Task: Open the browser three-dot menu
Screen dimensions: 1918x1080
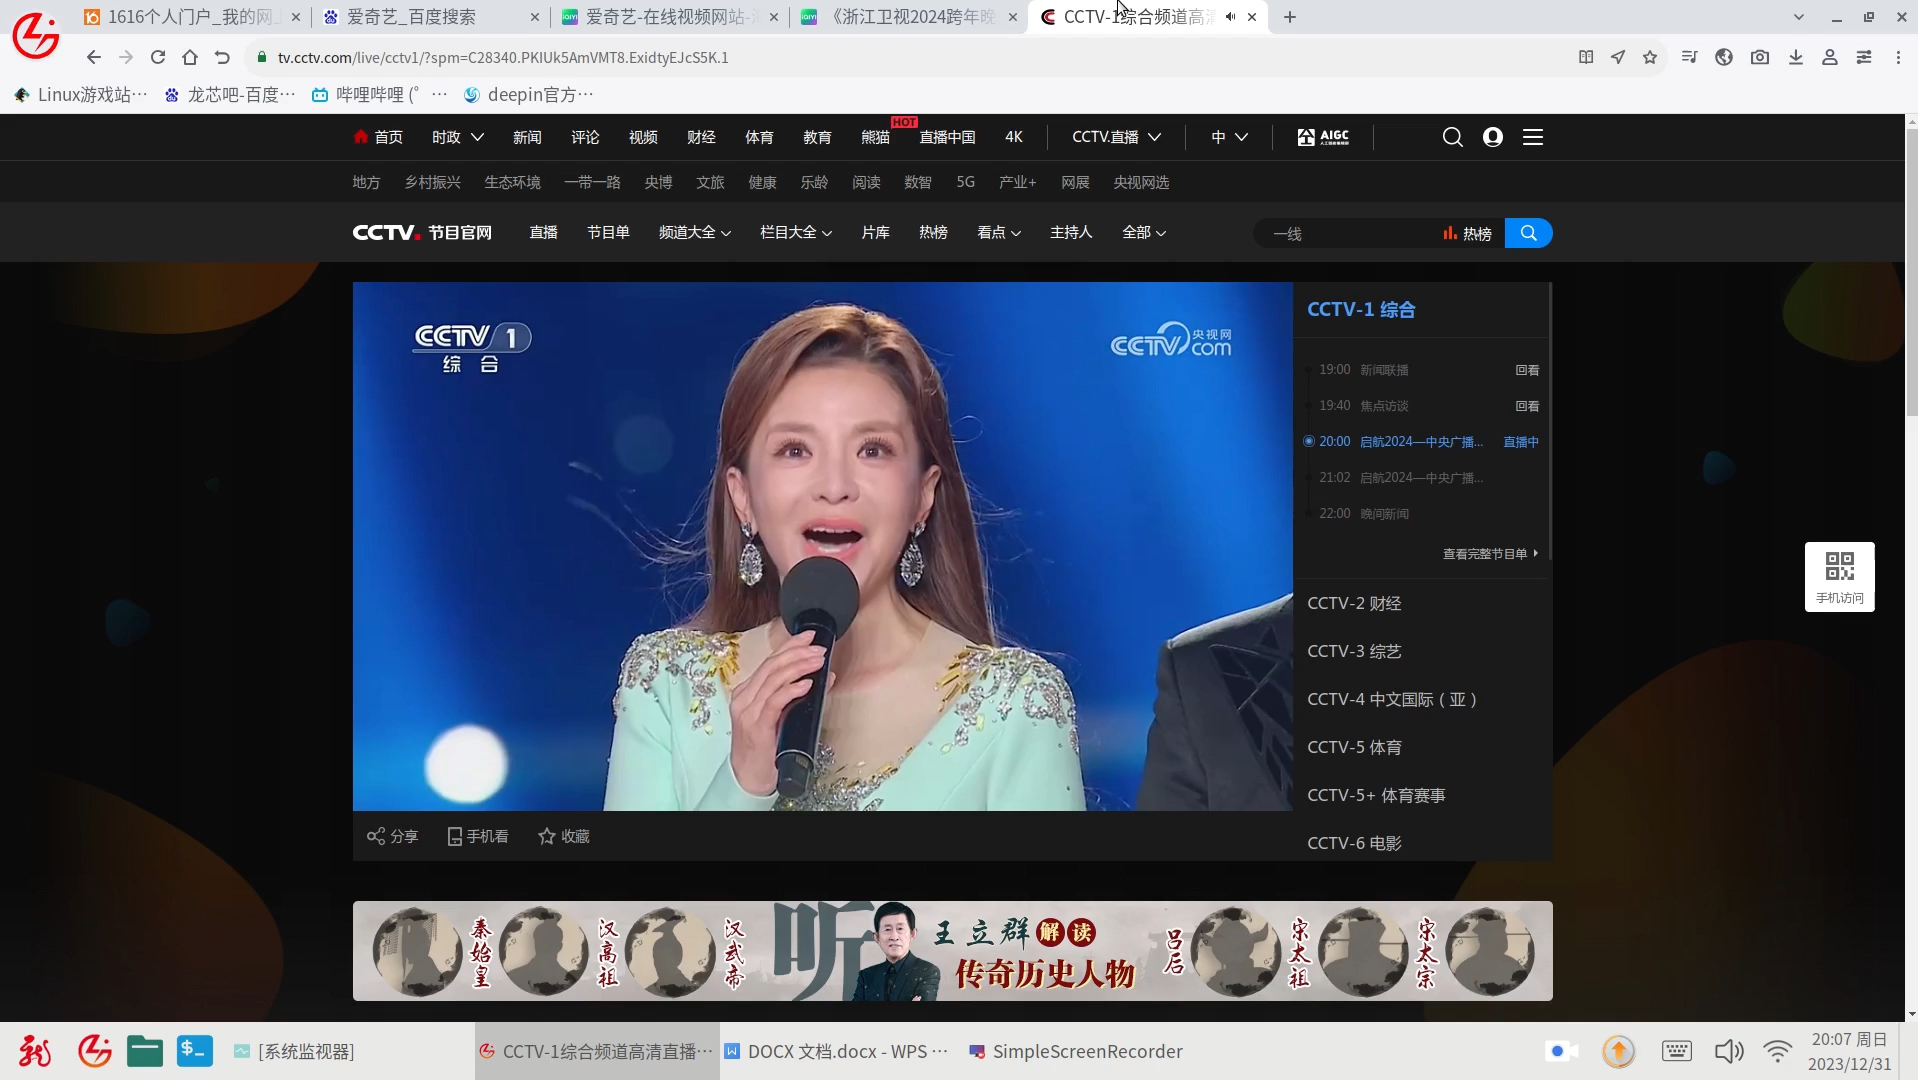Action: coord(1898,58)
